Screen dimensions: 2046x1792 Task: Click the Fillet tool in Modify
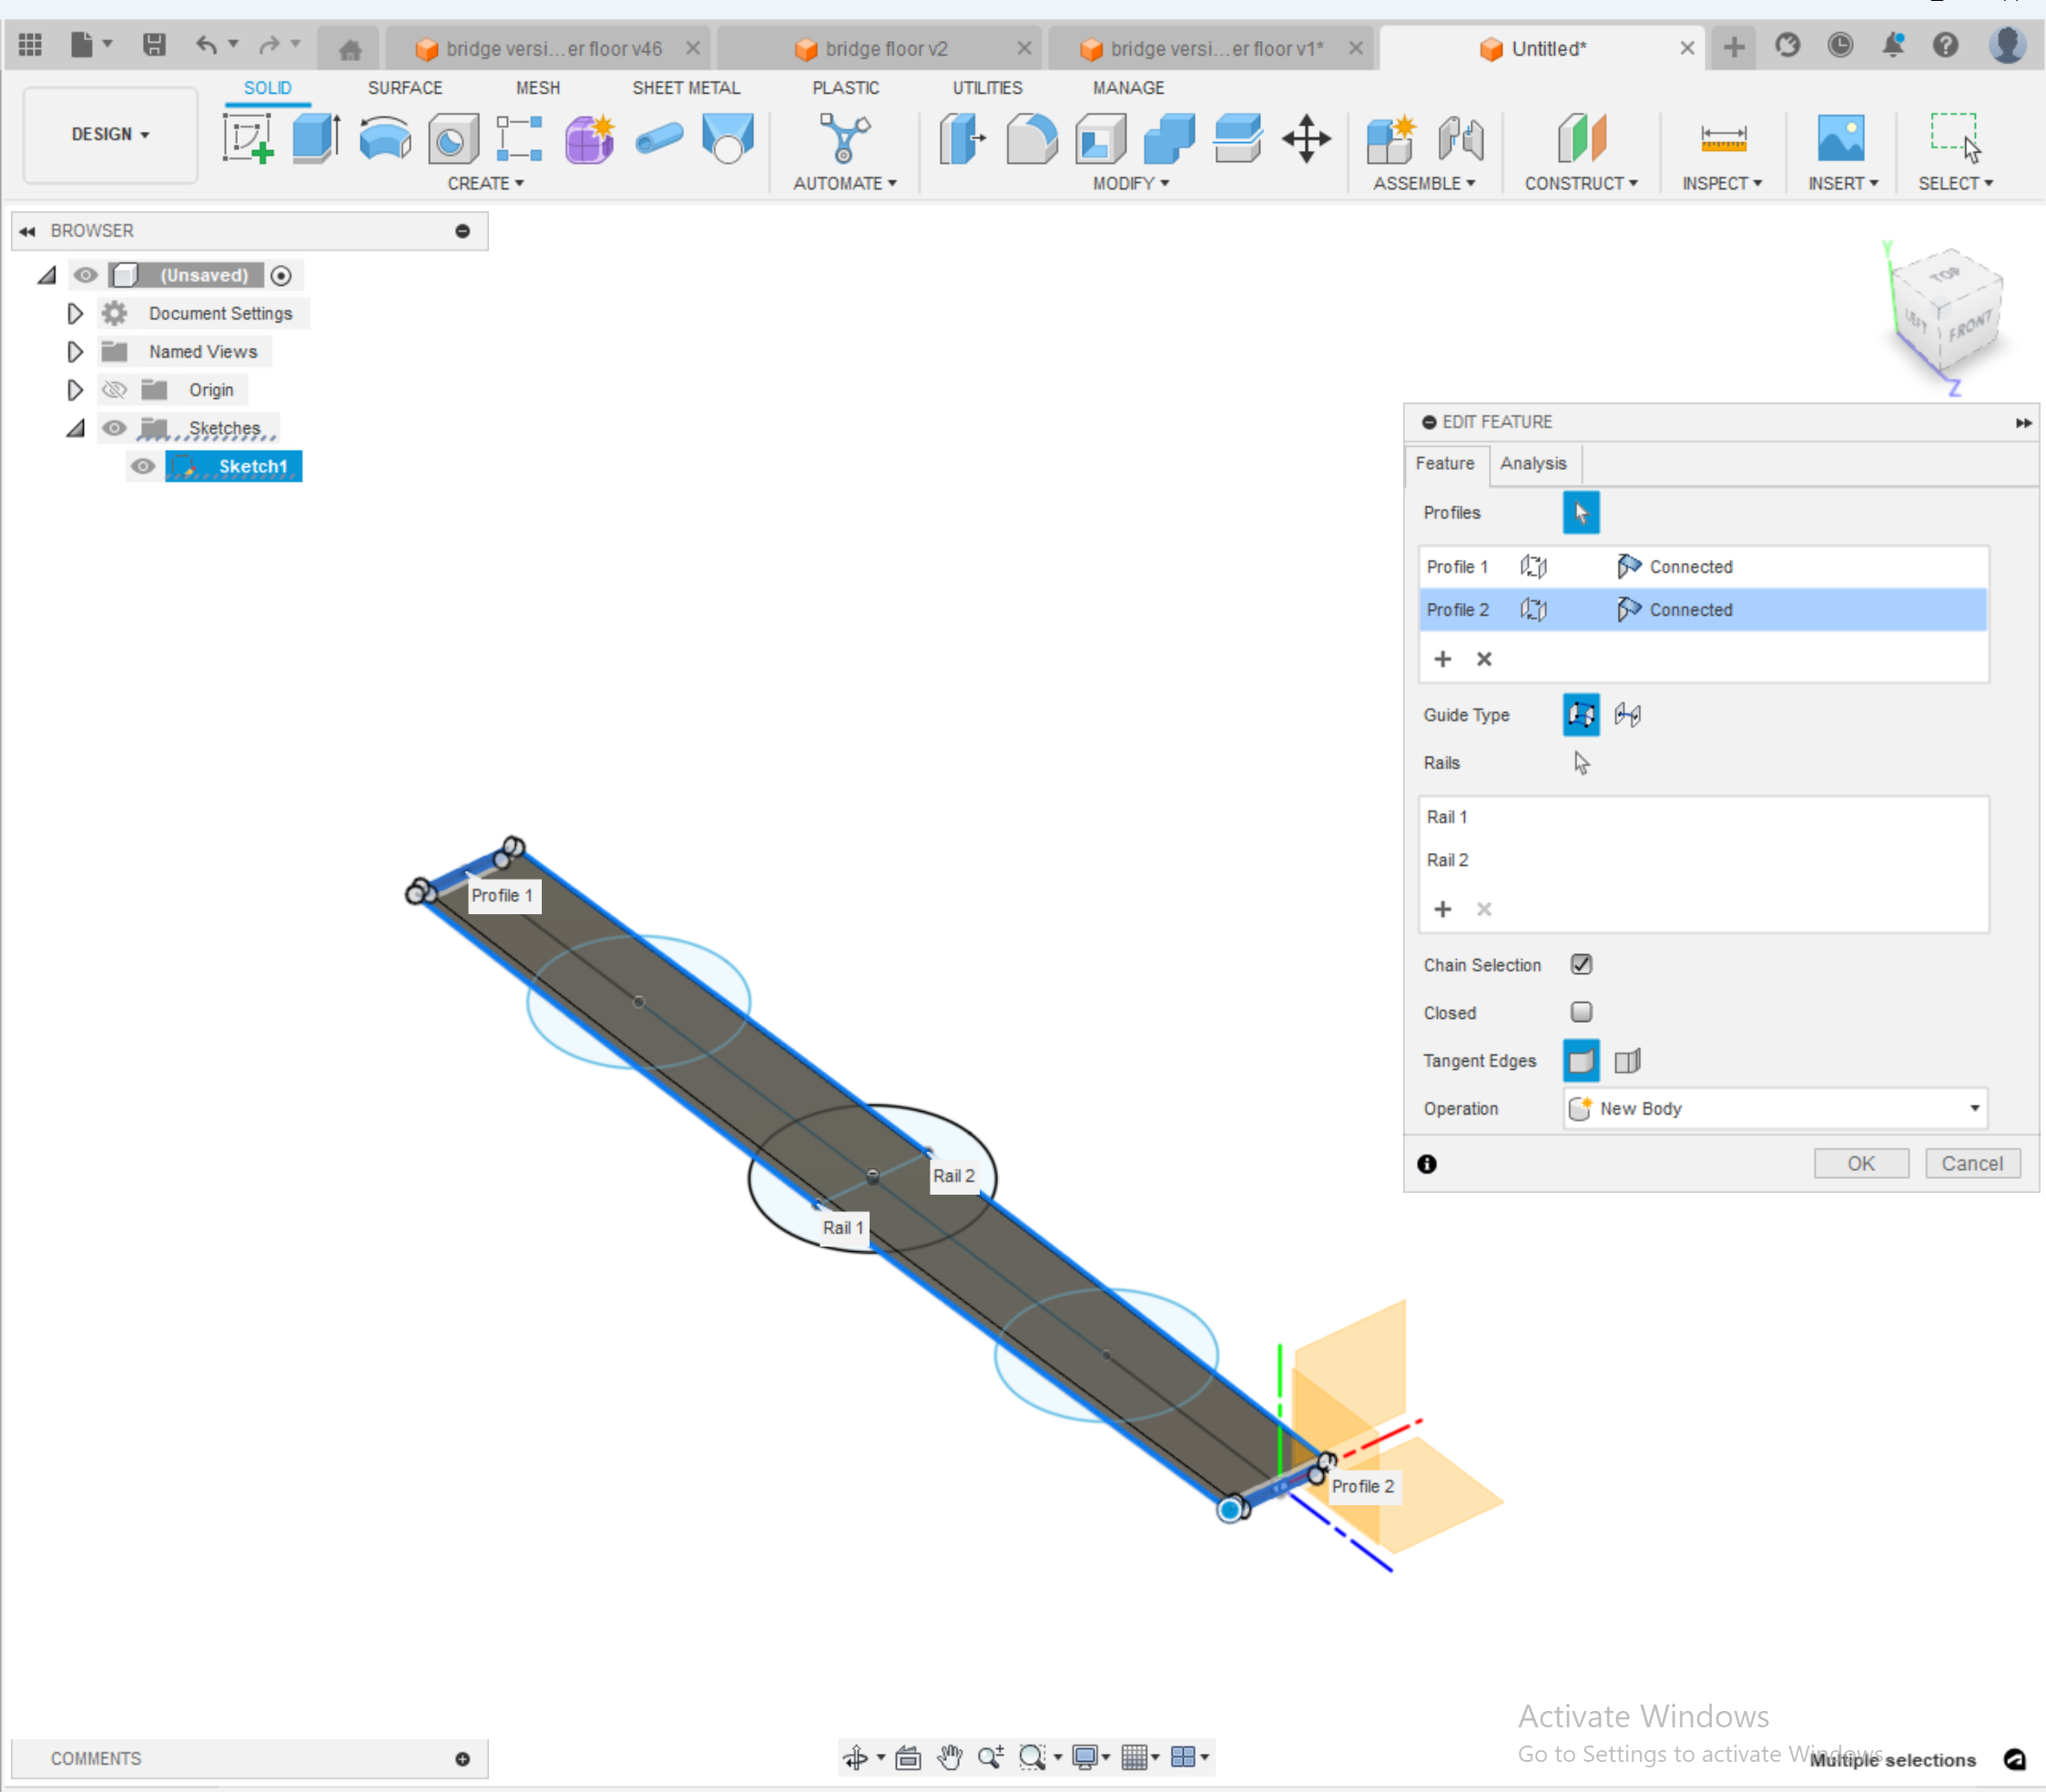click(1031, 138)
